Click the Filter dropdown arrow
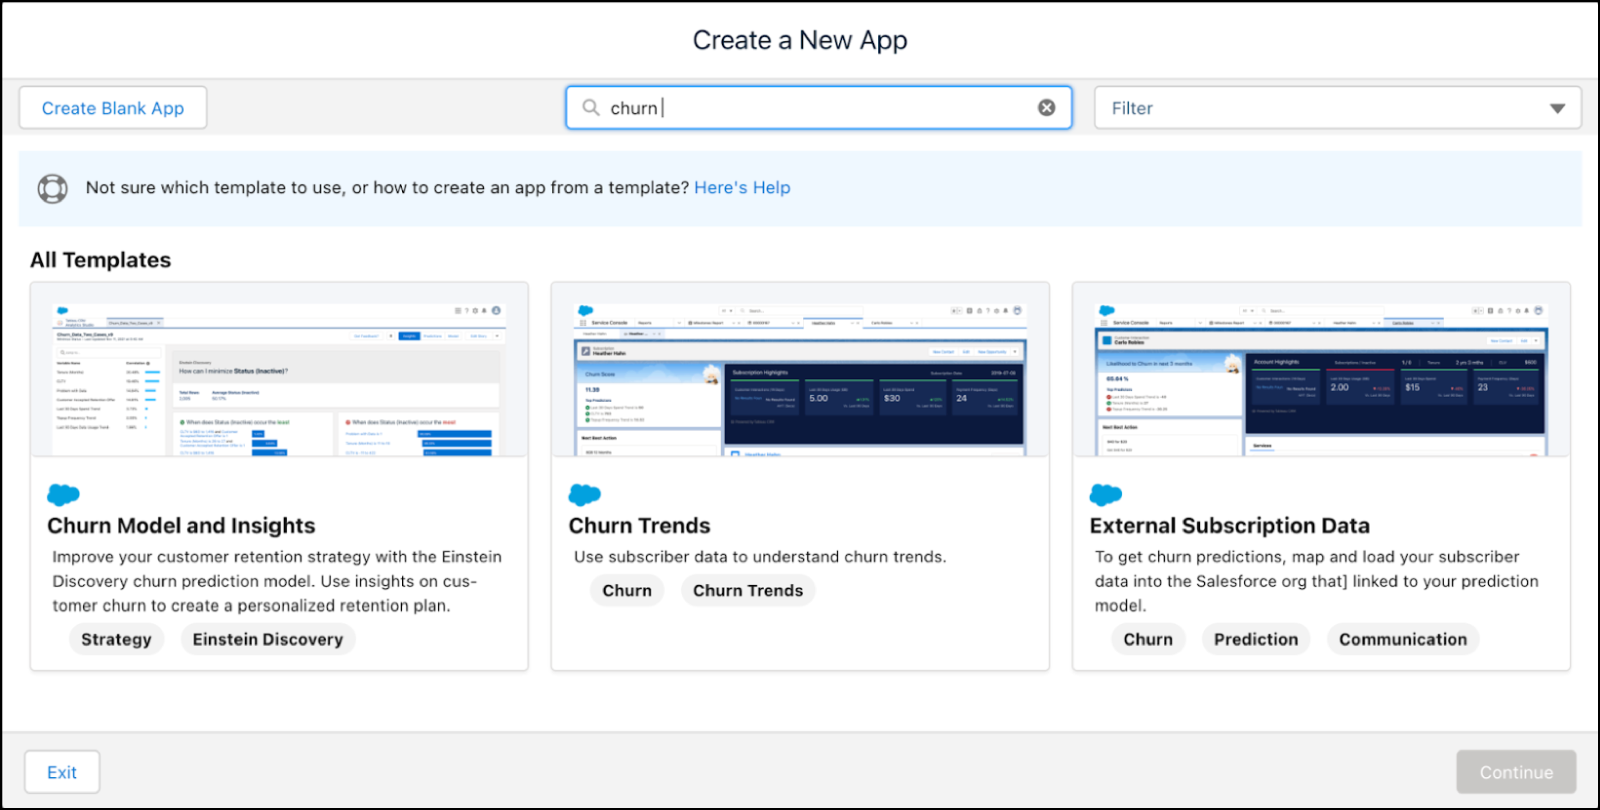Image resolution: width=1600 pixels, height=810 pixels. [1557, 109]
